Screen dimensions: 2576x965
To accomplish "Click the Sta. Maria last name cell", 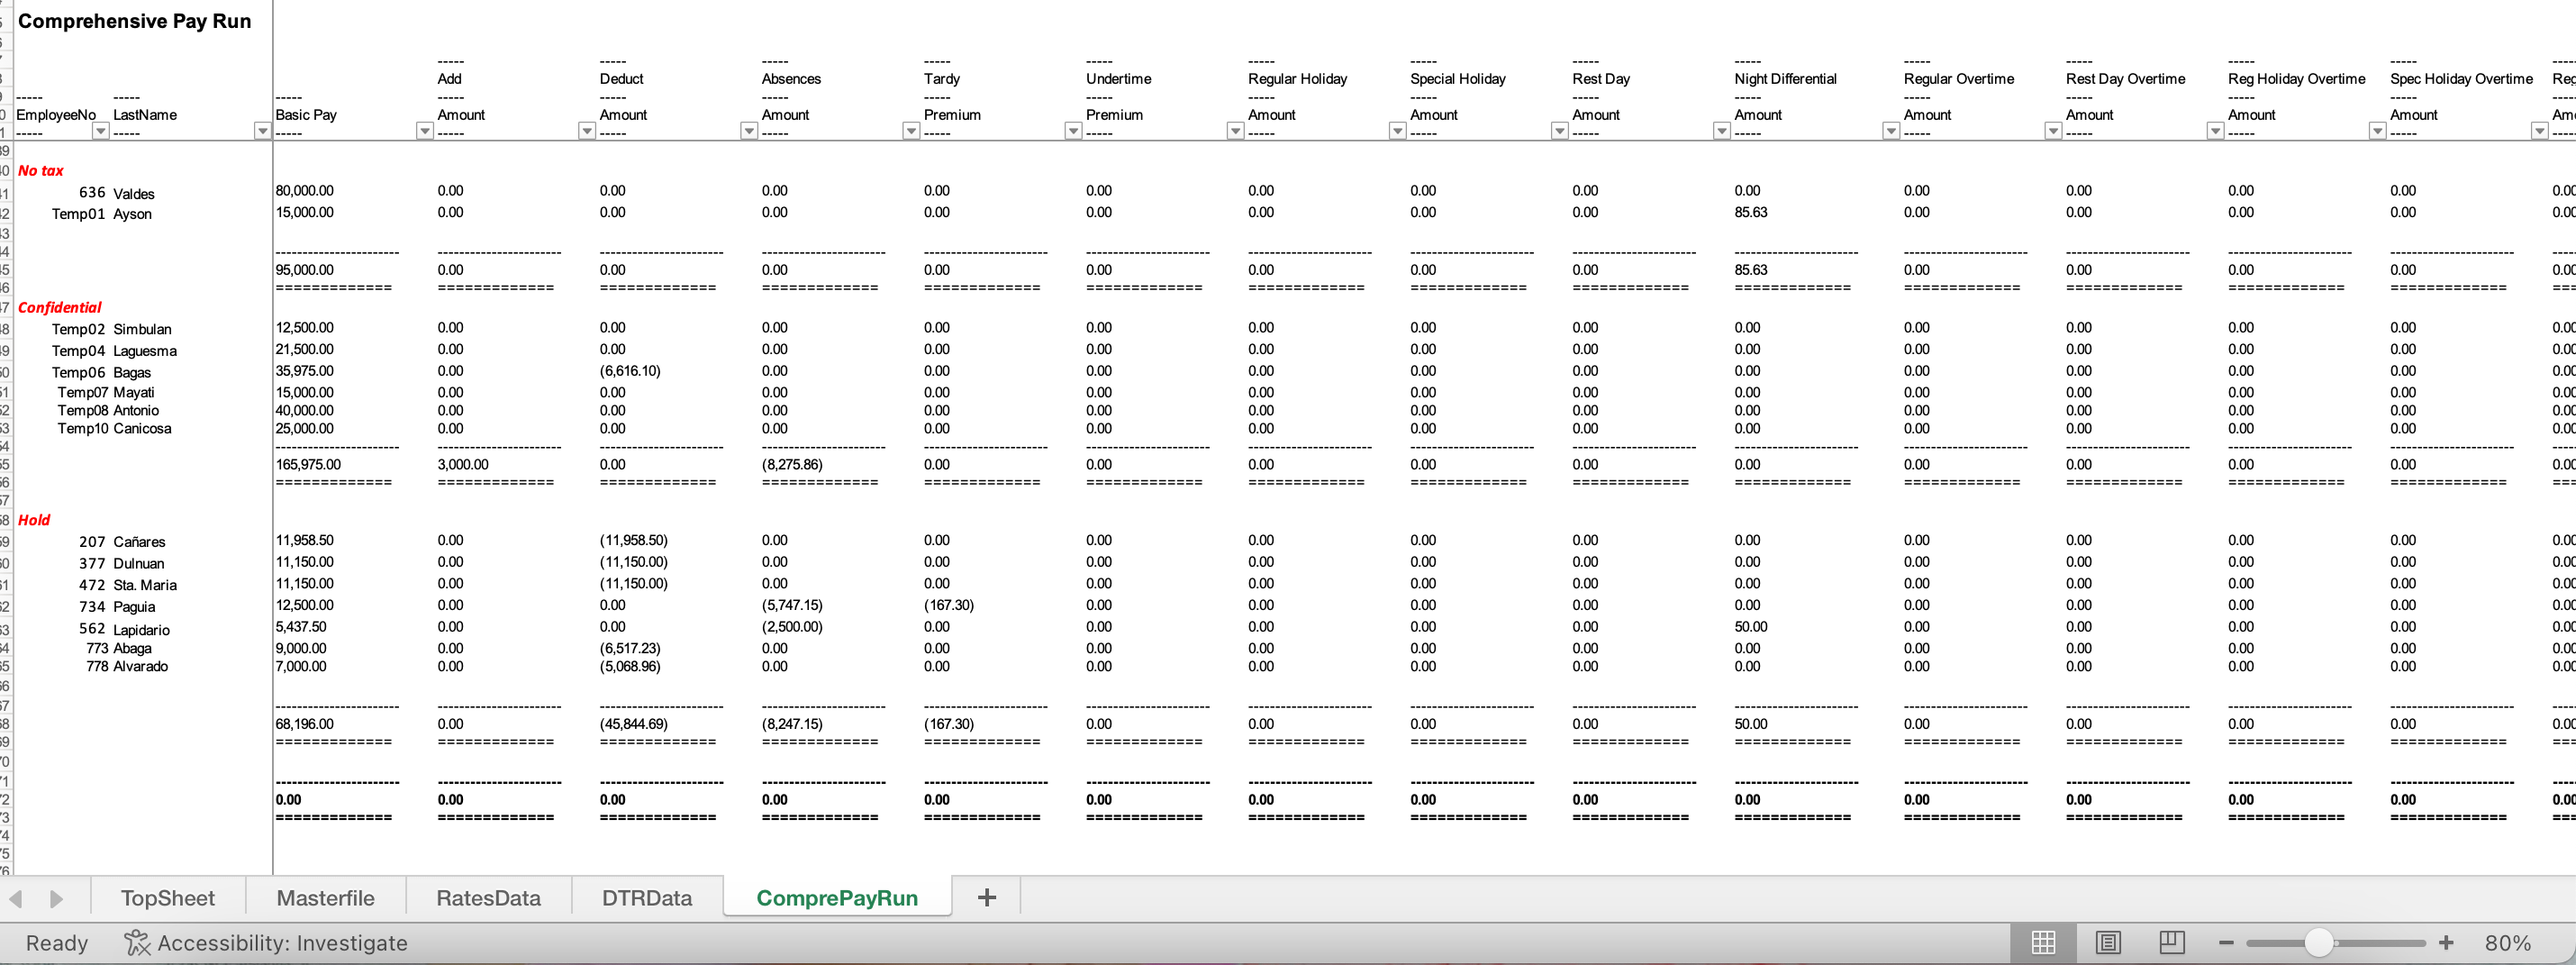I will click(x=145, y=585).
